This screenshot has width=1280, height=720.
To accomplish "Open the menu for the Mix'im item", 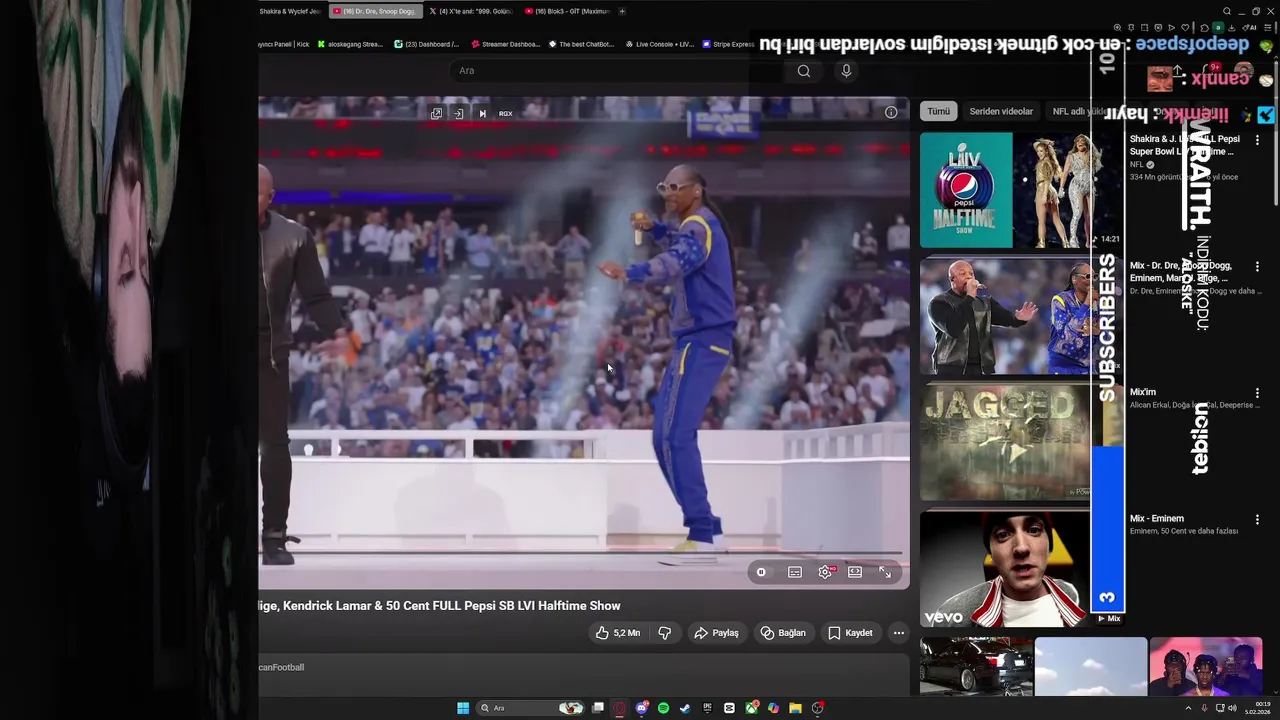I will click(1257, 393).
